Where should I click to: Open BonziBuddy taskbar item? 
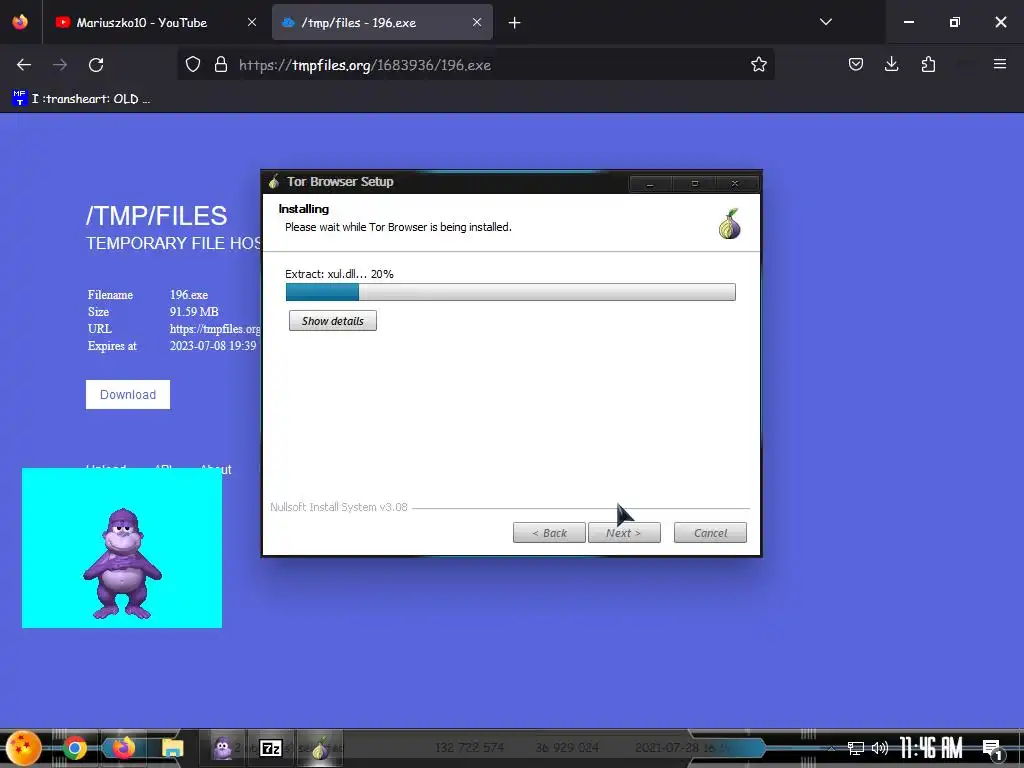pos(223,748)
